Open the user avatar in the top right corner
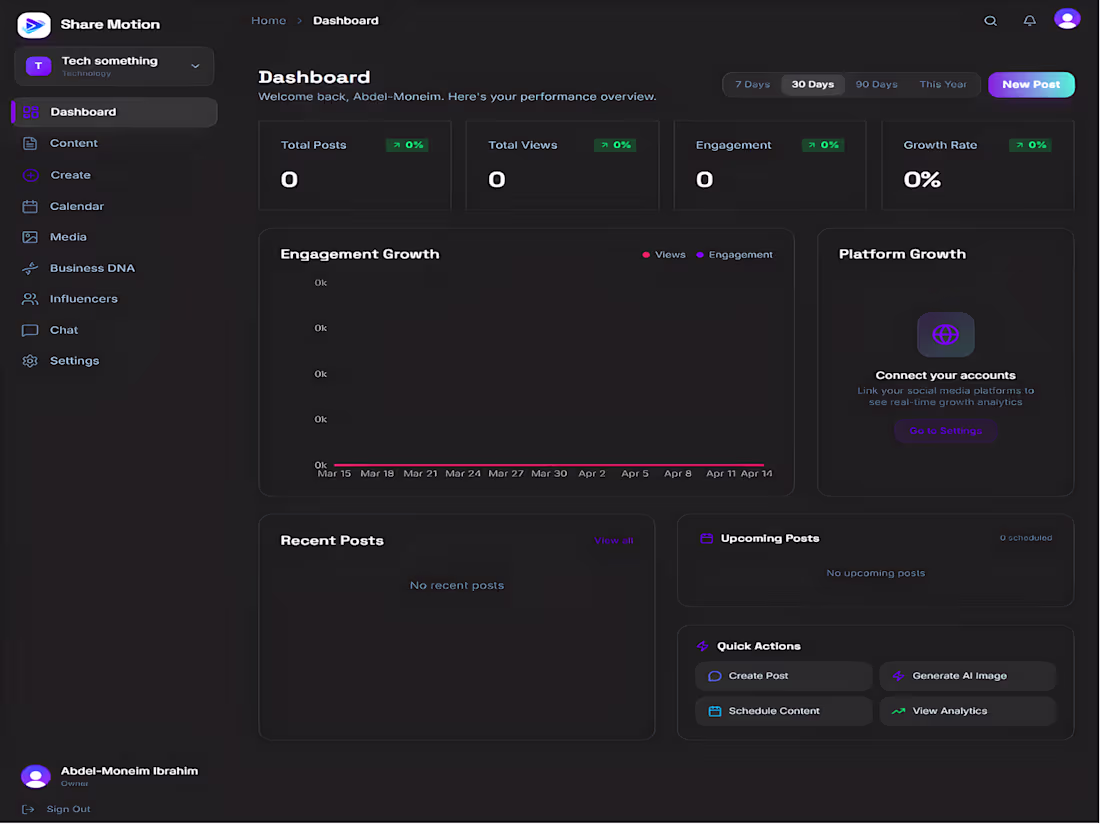This screenshot has width=1100, height=825. tap(1066, 19)
